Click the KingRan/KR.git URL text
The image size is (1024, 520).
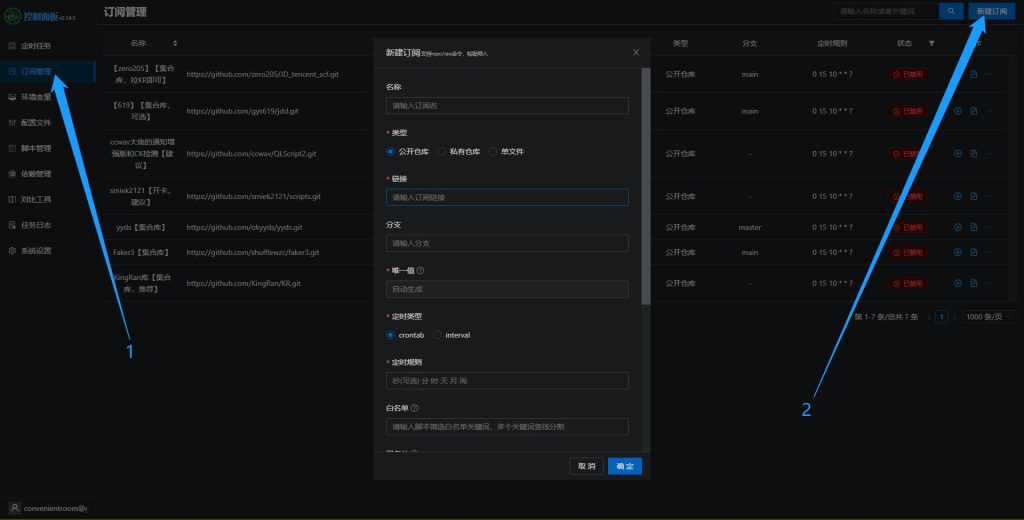point(244,284)
